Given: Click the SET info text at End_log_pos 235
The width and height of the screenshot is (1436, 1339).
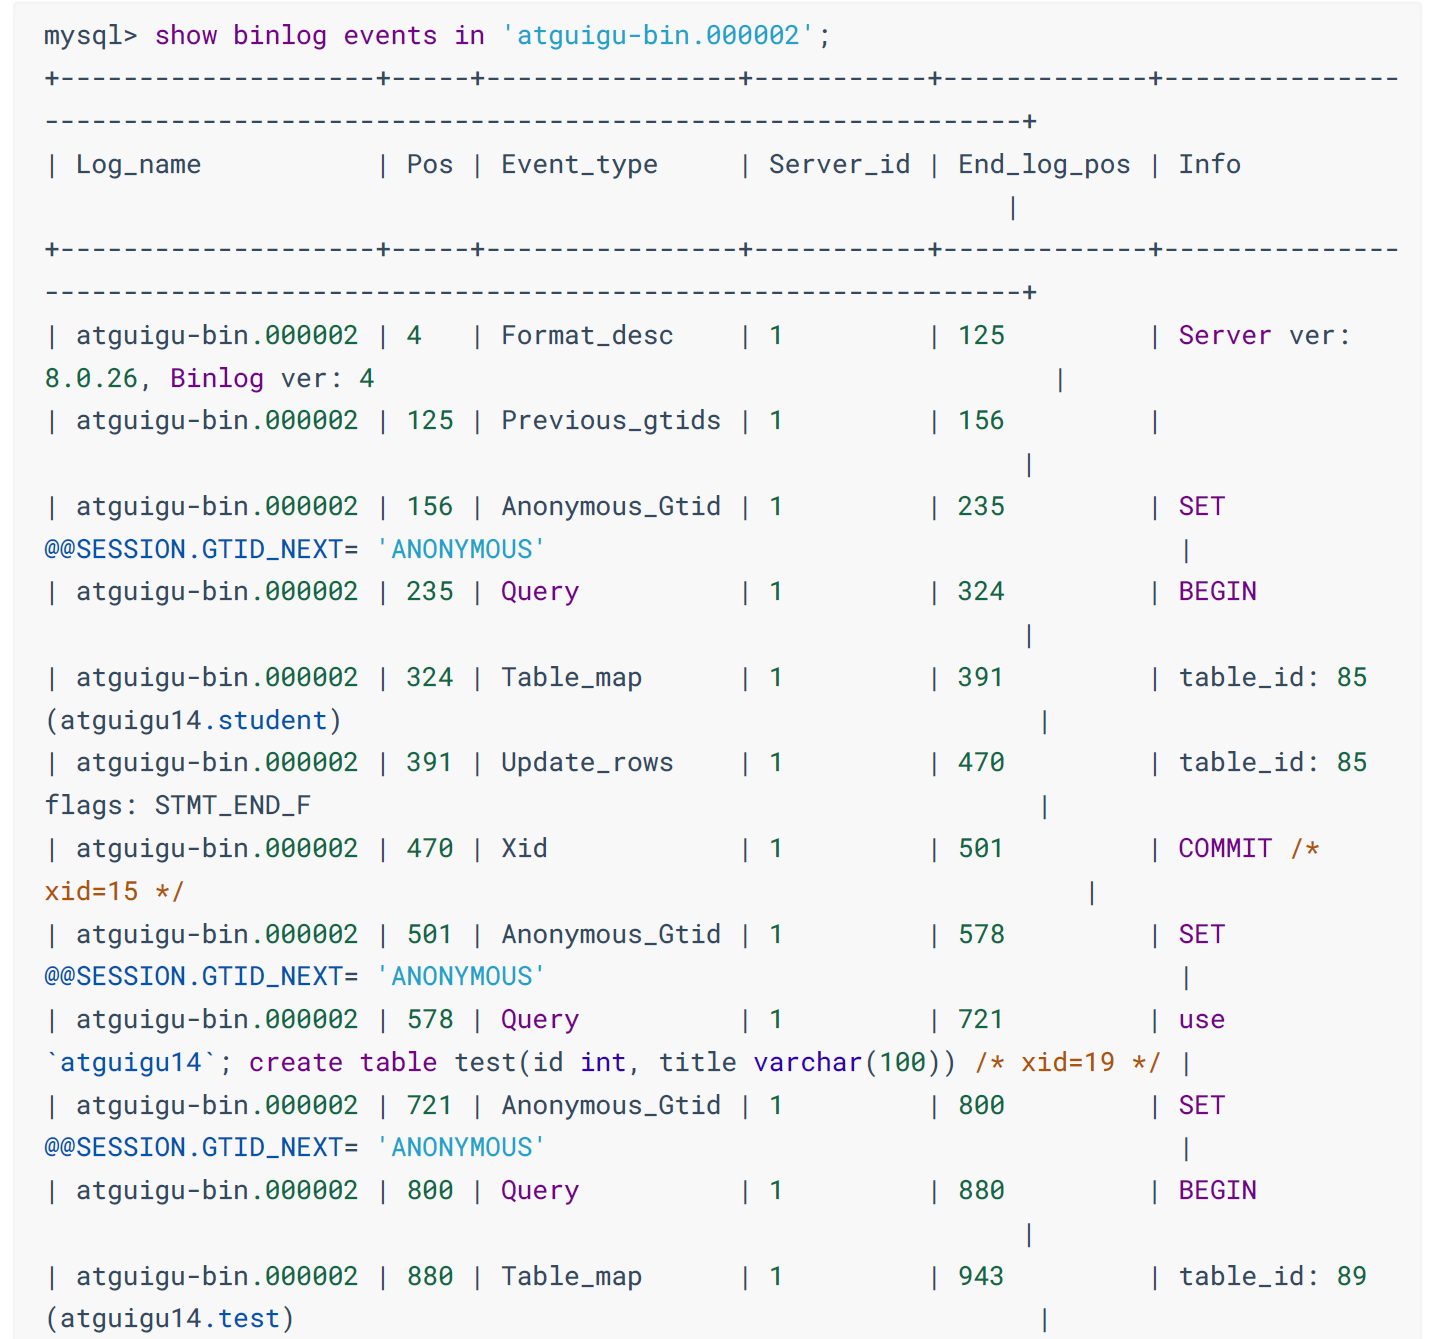Looking at the screenshot, I should point(1202,507).
